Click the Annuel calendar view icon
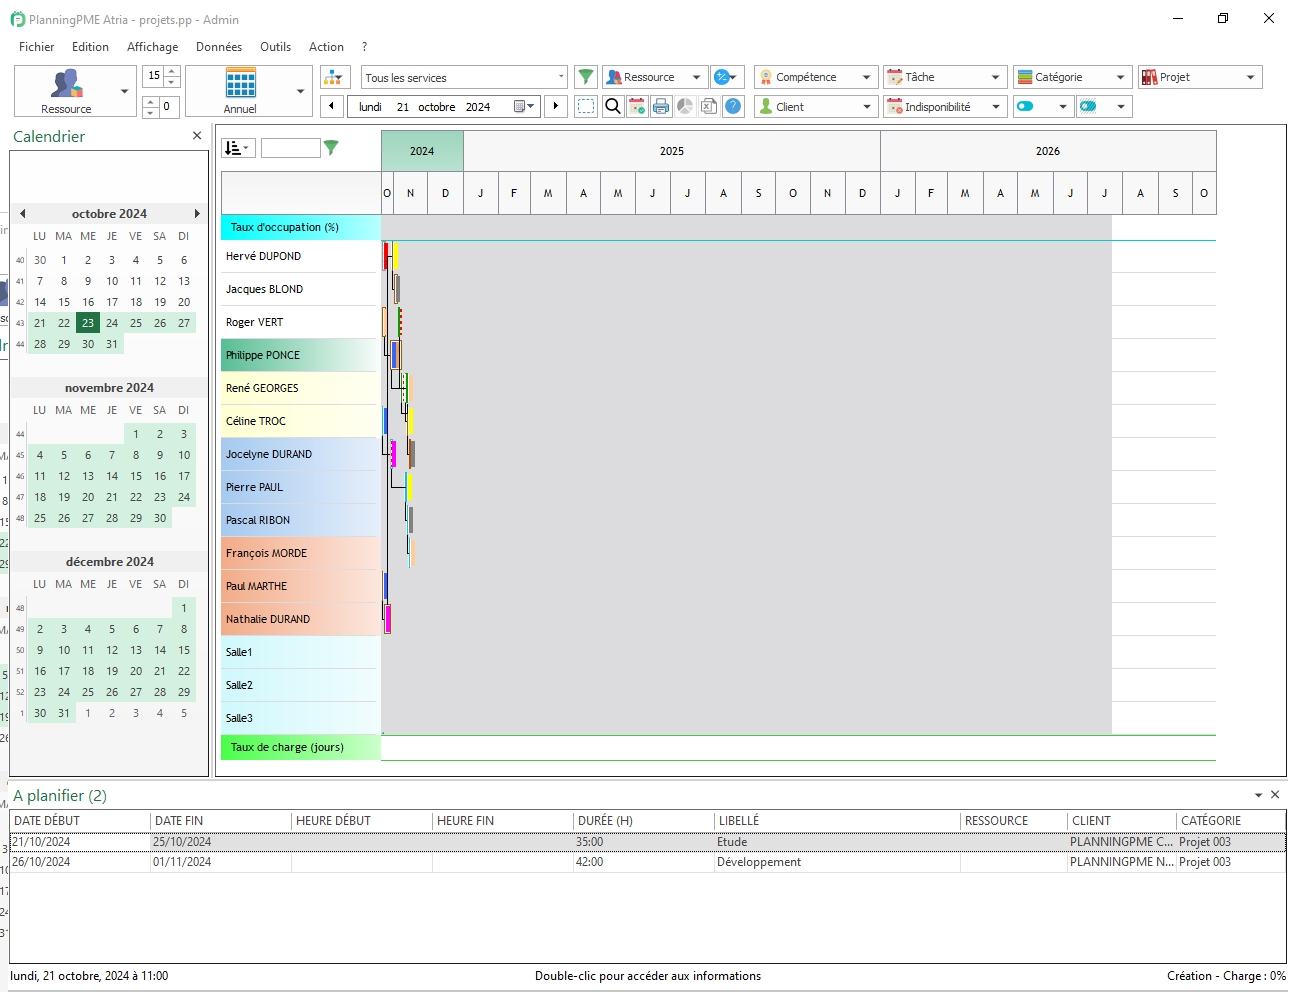Viewport: 1296px width, 992px height. pyautogui.click(x=240, y=83)
